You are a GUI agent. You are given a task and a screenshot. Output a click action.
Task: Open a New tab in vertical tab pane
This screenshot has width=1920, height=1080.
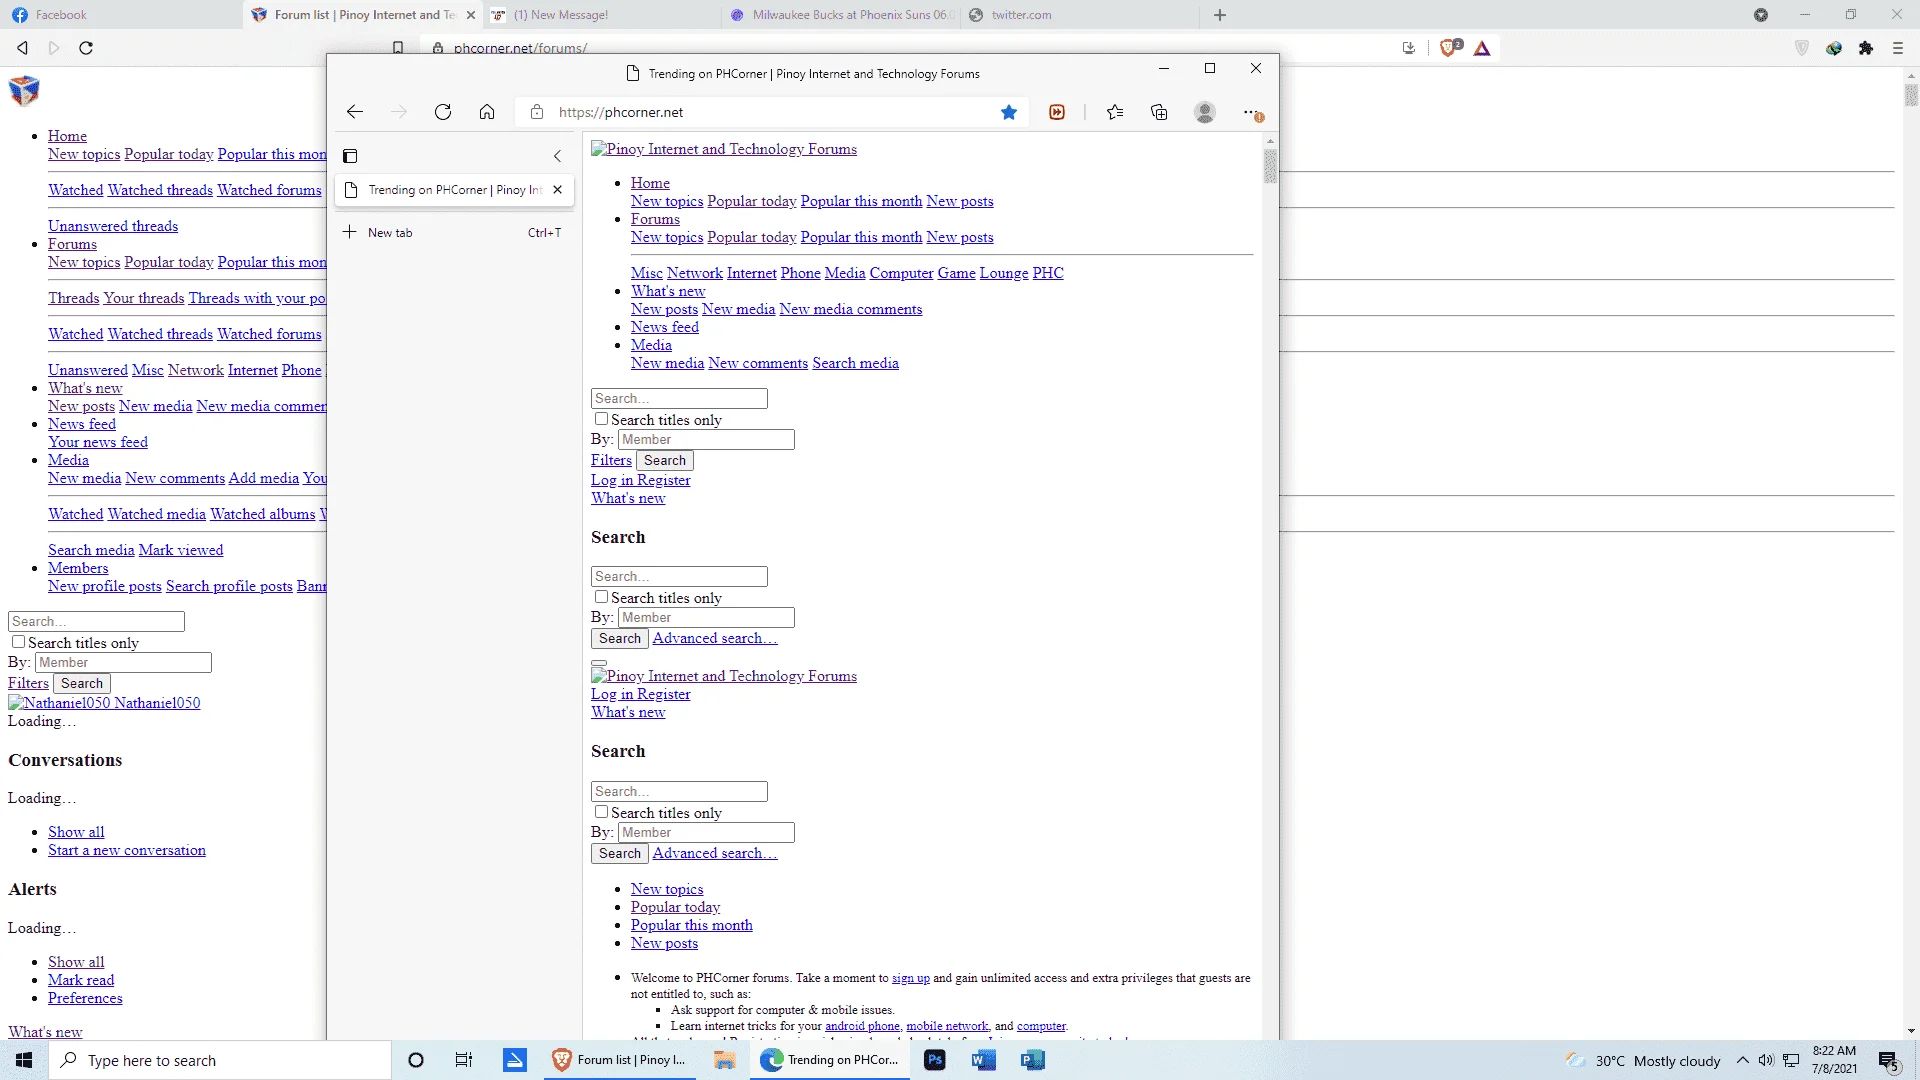coord(454,233)
